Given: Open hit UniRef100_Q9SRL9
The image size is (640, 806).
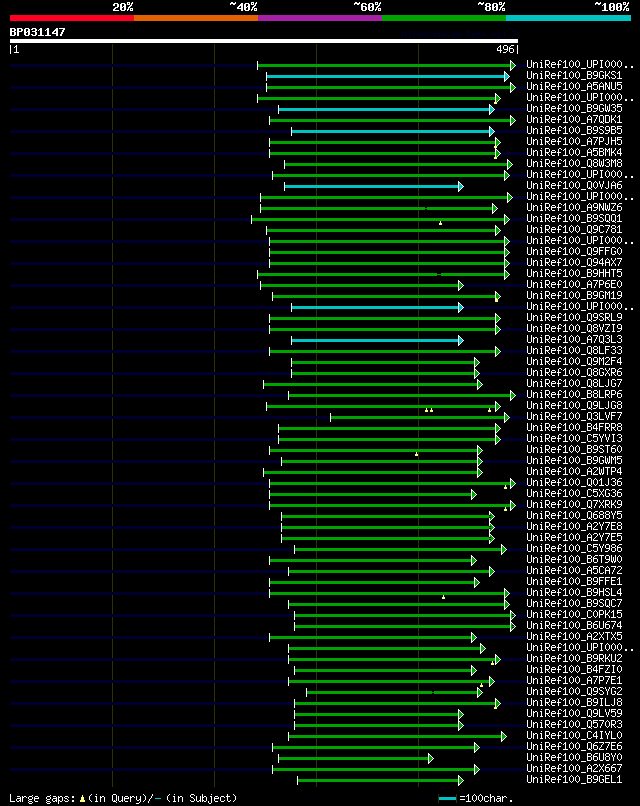Looking at the screenshot, I should point(574,317).
